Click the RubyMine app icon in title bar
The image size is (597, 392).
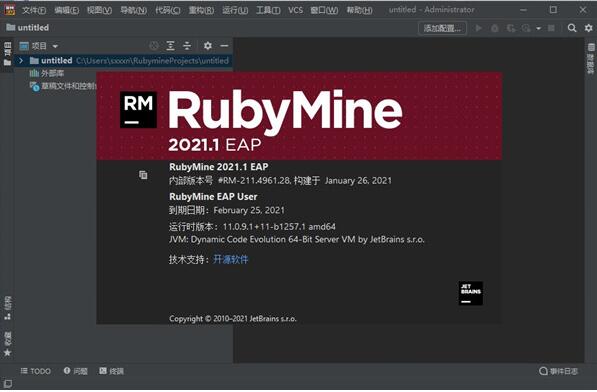tap(9, 10)
